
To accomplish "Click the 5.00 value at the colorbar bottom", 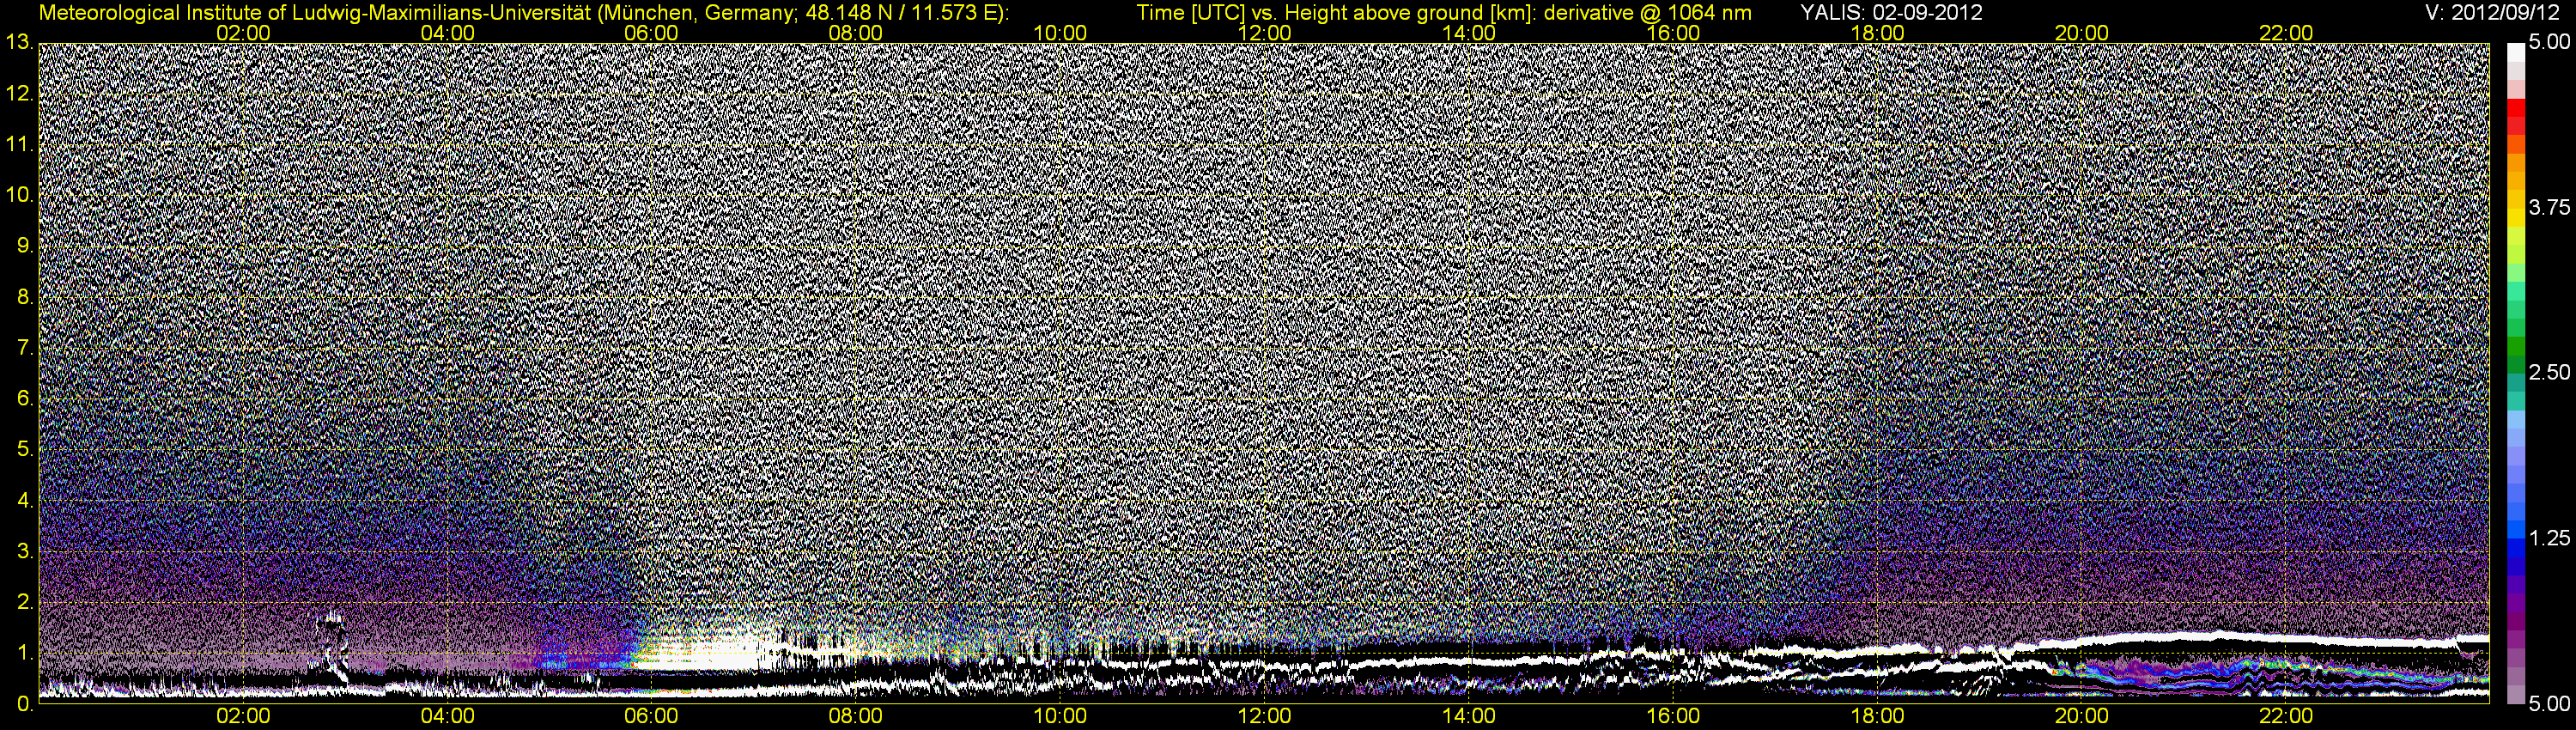I will [x=2549, y=704].
